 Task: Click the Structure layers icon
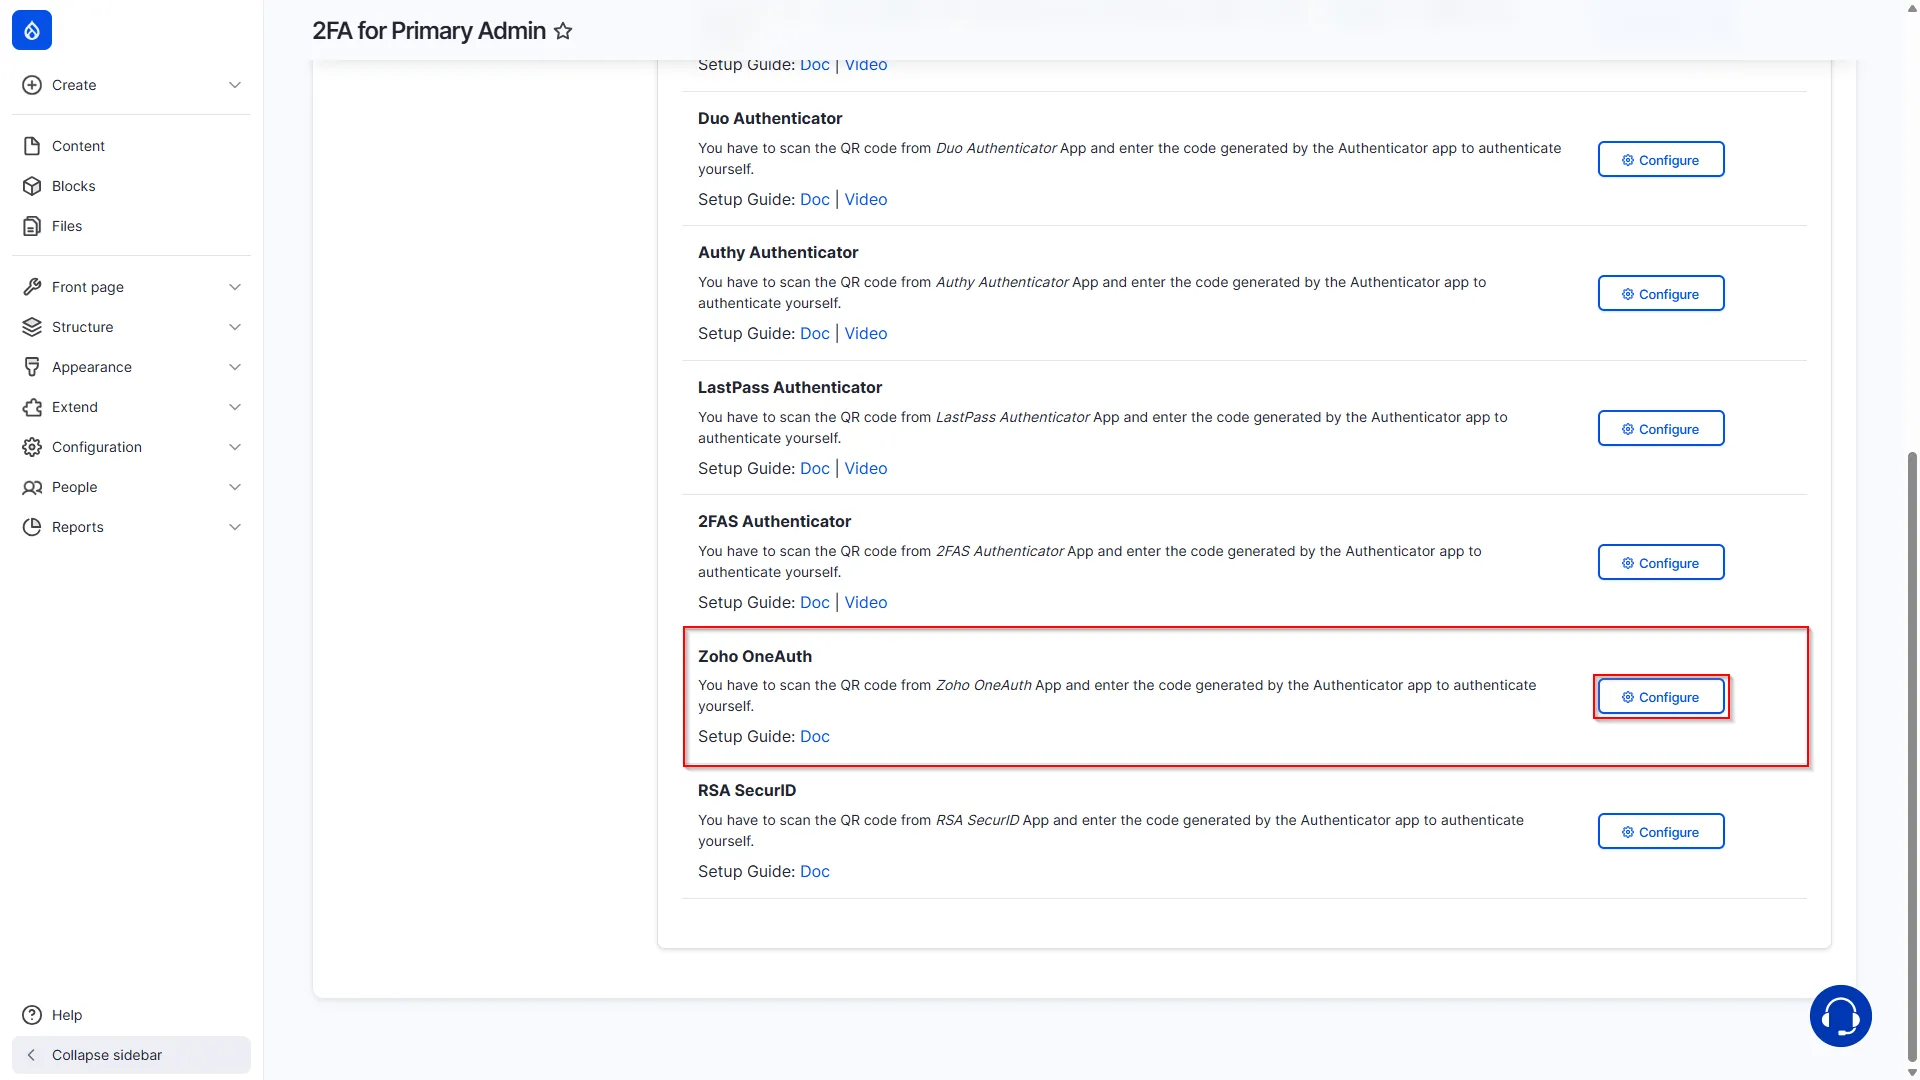32,327
